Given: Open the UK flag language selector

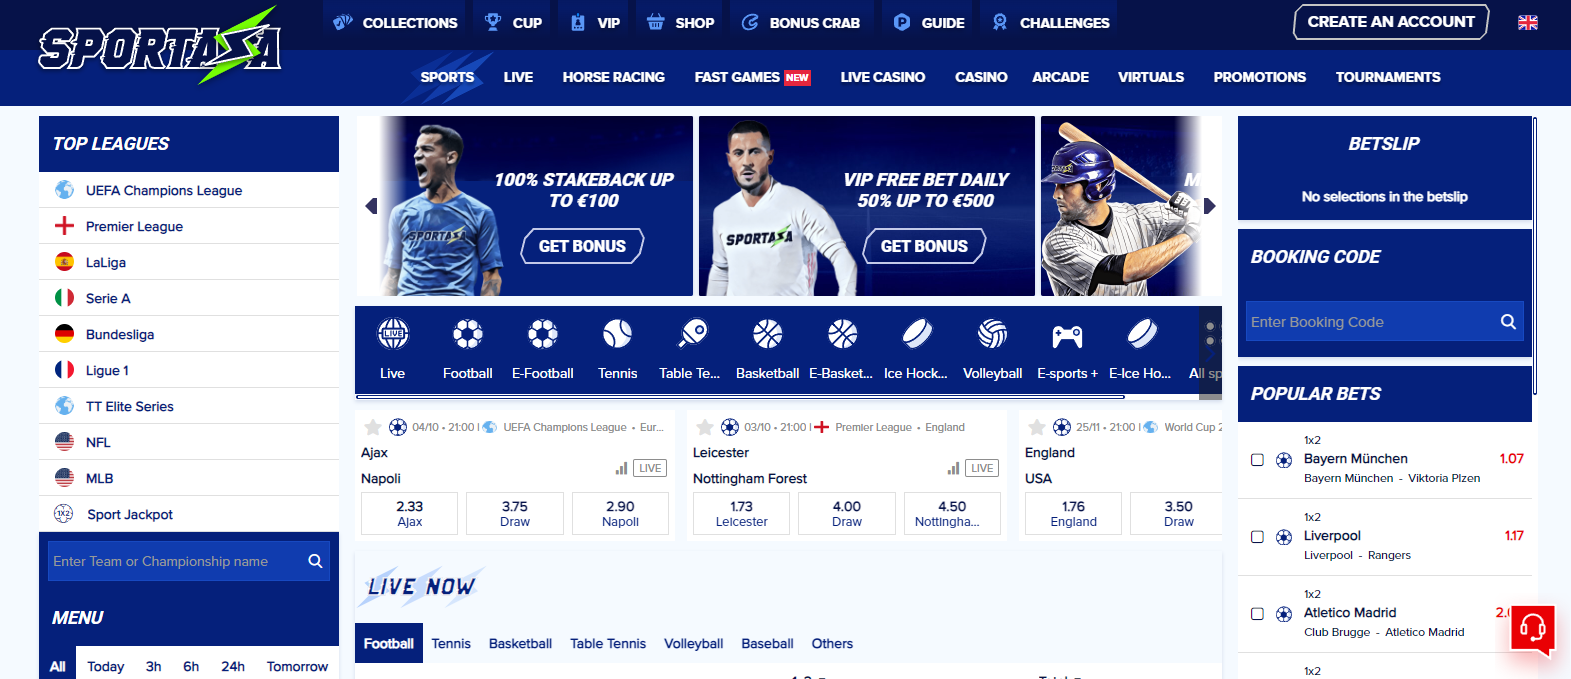Looking at the screenshot, I should click(1528, 22).
